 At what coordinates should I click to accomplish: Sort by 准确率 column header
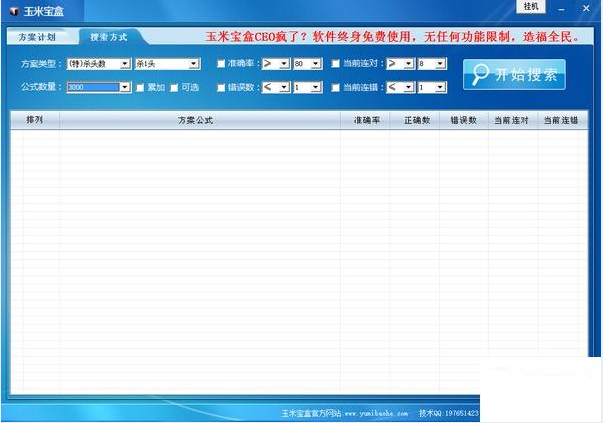365,120
